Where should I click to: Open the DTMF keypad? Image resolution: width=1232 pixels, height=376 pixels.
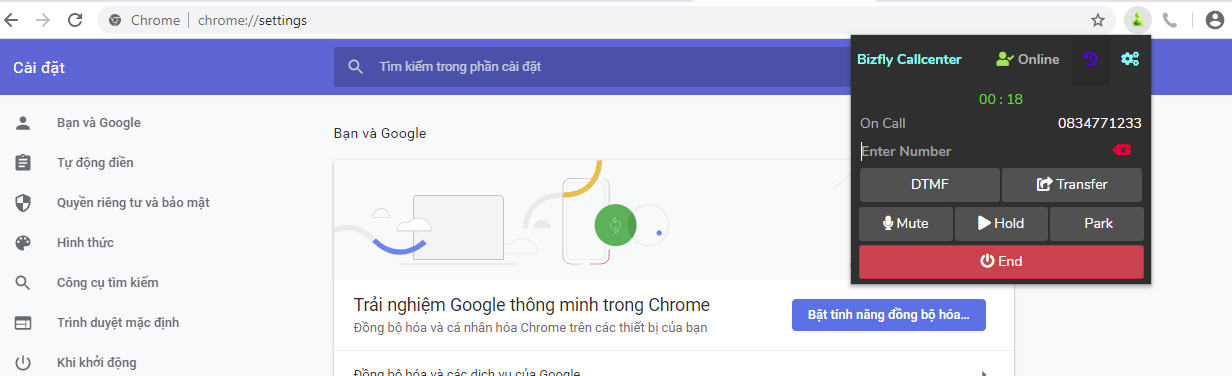[x=929, y=184]
